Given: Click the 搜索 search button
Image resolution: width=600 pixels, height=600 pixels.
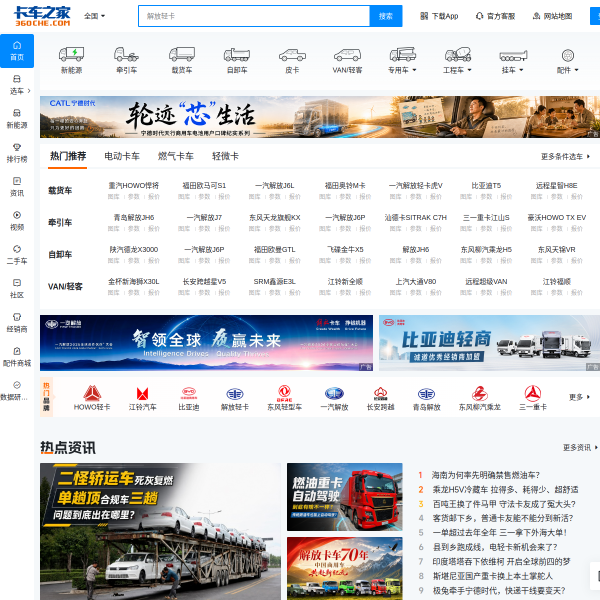Looking at the screenshot, I should (386, 16).
